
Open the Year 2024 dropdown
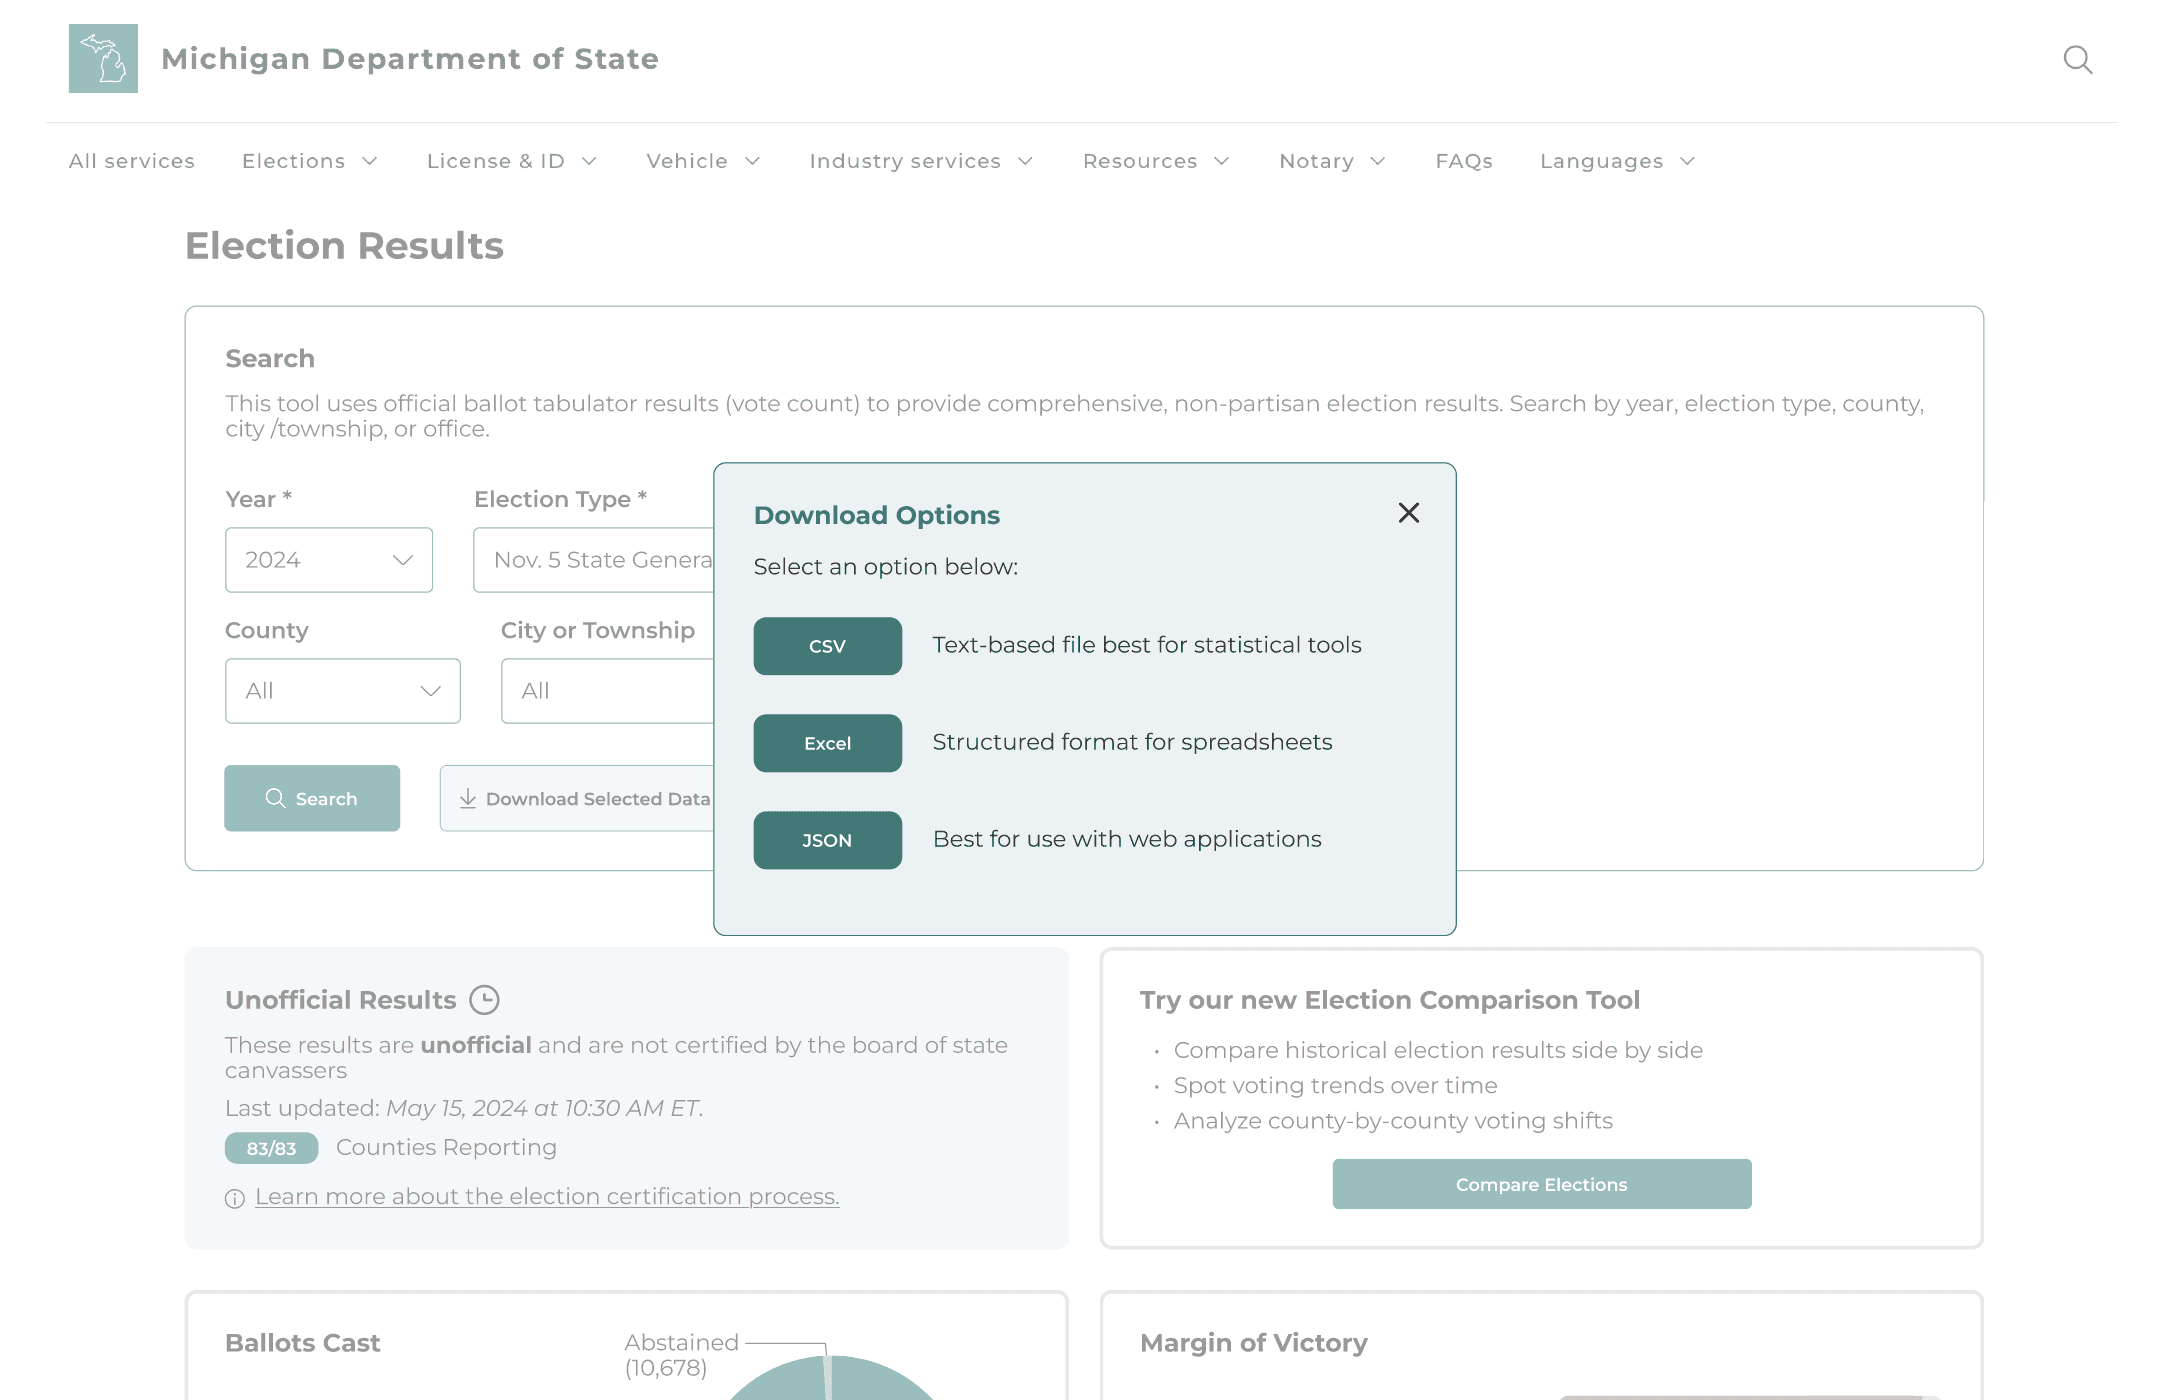329,560
